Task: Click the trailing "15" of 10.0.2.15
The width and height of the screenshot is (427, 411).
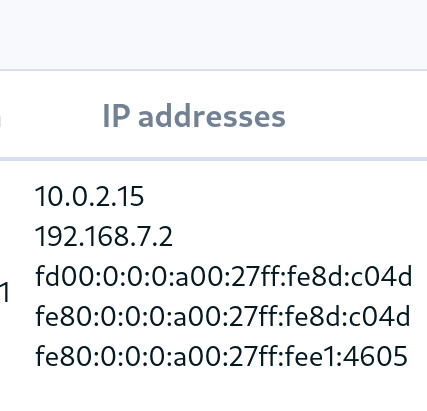Action: pyautogui.click(x=131, y=196)
